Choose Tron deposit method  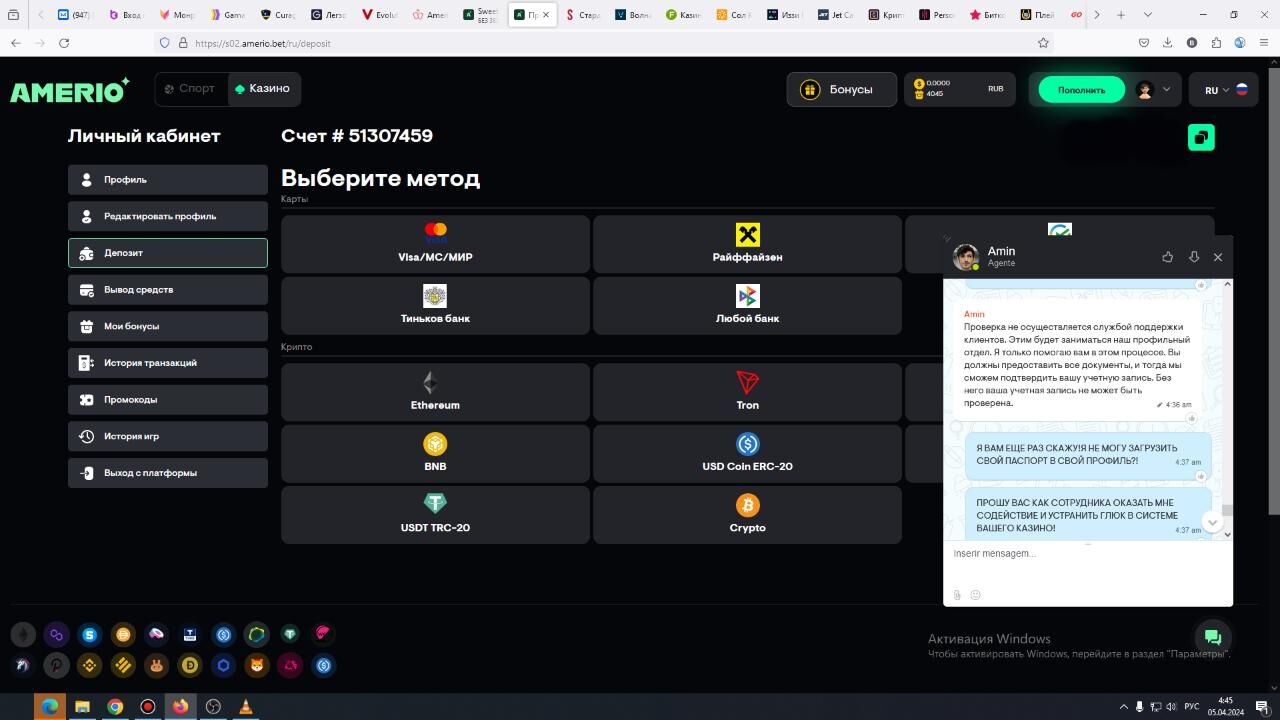(747, 391)
